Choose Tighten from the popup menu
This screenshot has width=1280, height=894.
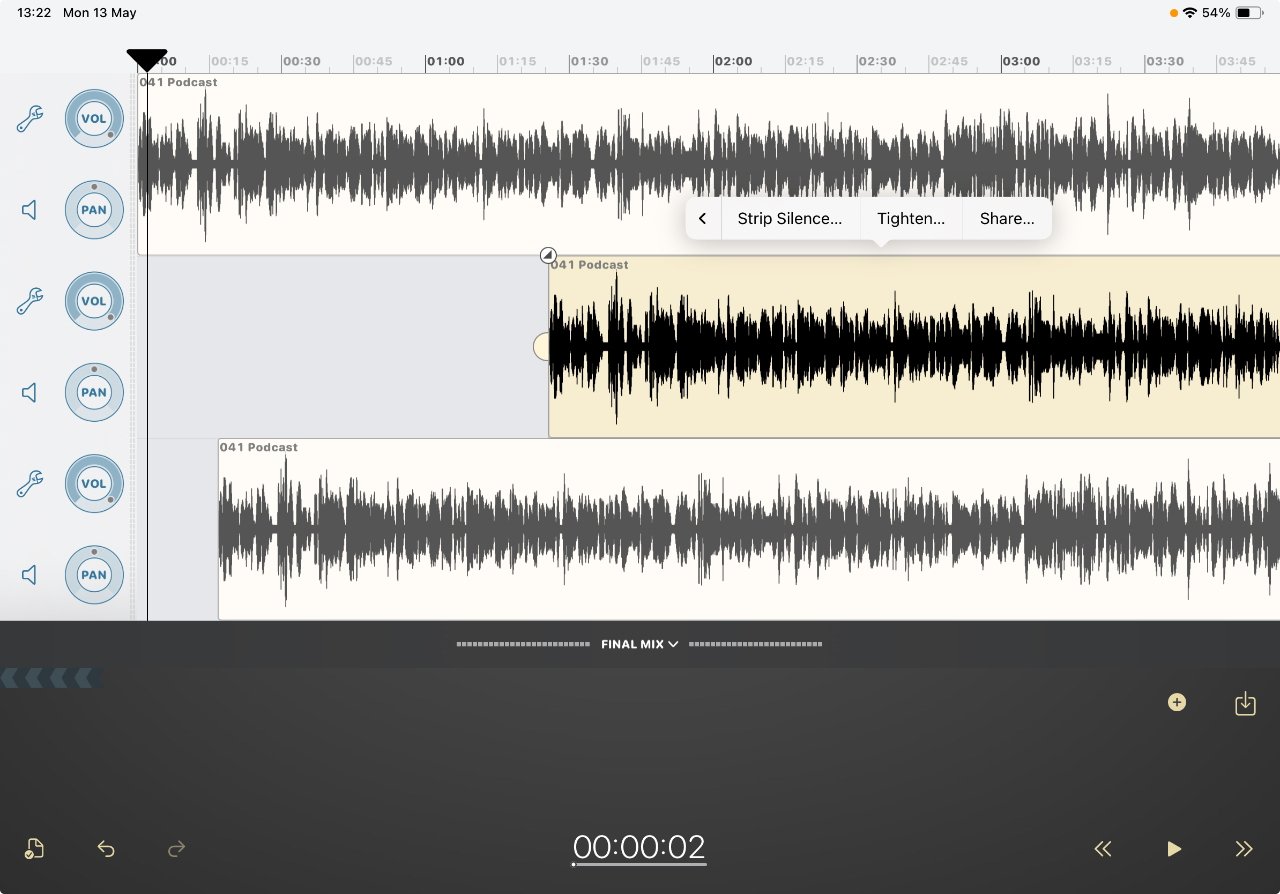point(910,218)
